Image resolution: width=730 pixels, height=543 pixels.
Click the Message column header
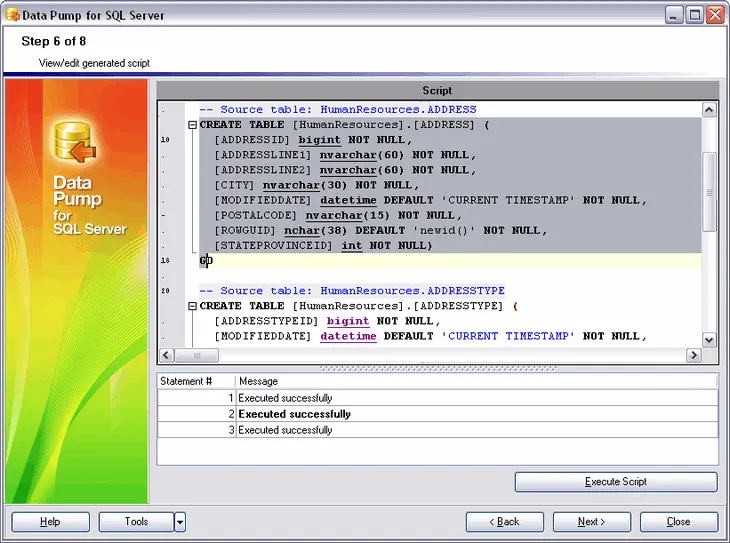pos(476,381)
